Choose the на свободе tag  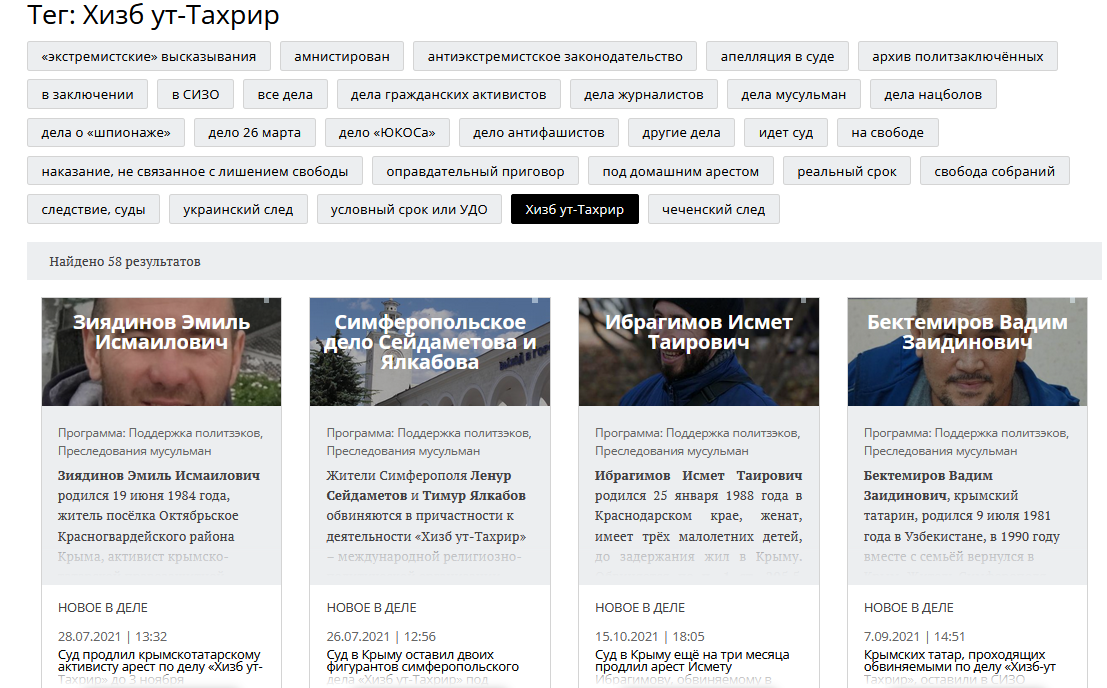click(887, 133)
